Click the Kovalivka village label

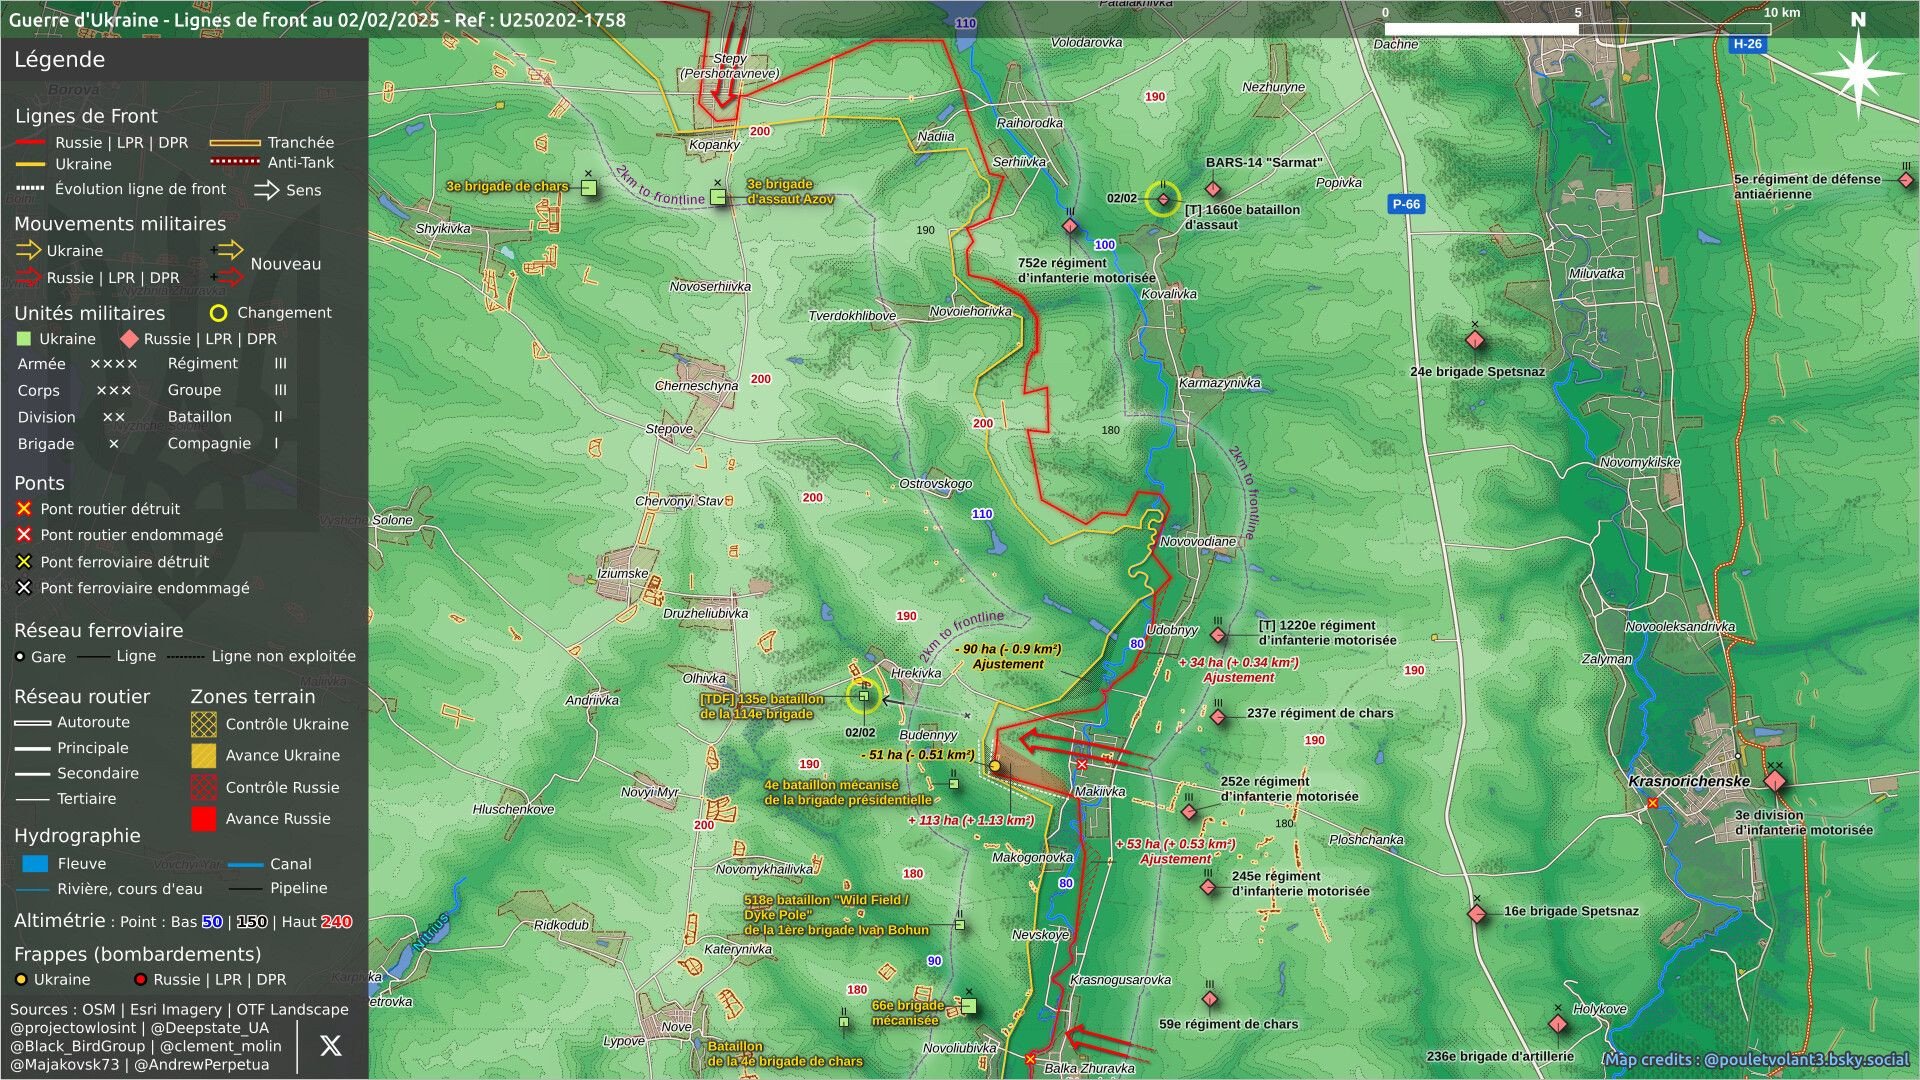[1168, 294]
